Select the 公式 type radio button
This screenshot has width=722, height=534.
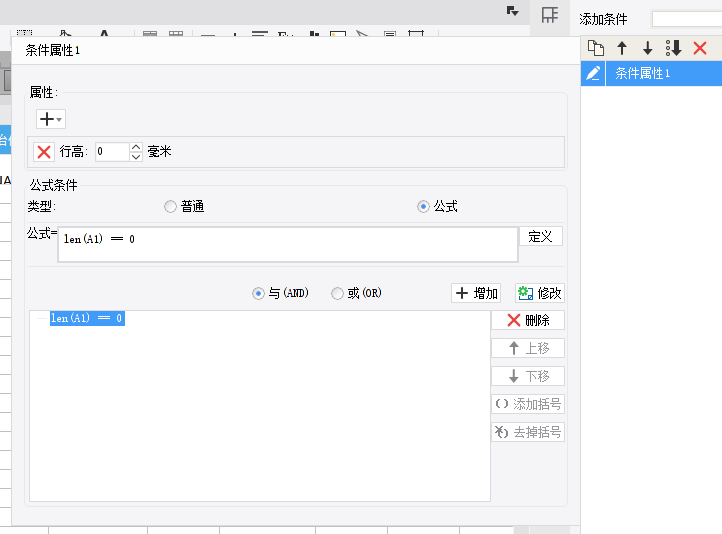[423, 207]
